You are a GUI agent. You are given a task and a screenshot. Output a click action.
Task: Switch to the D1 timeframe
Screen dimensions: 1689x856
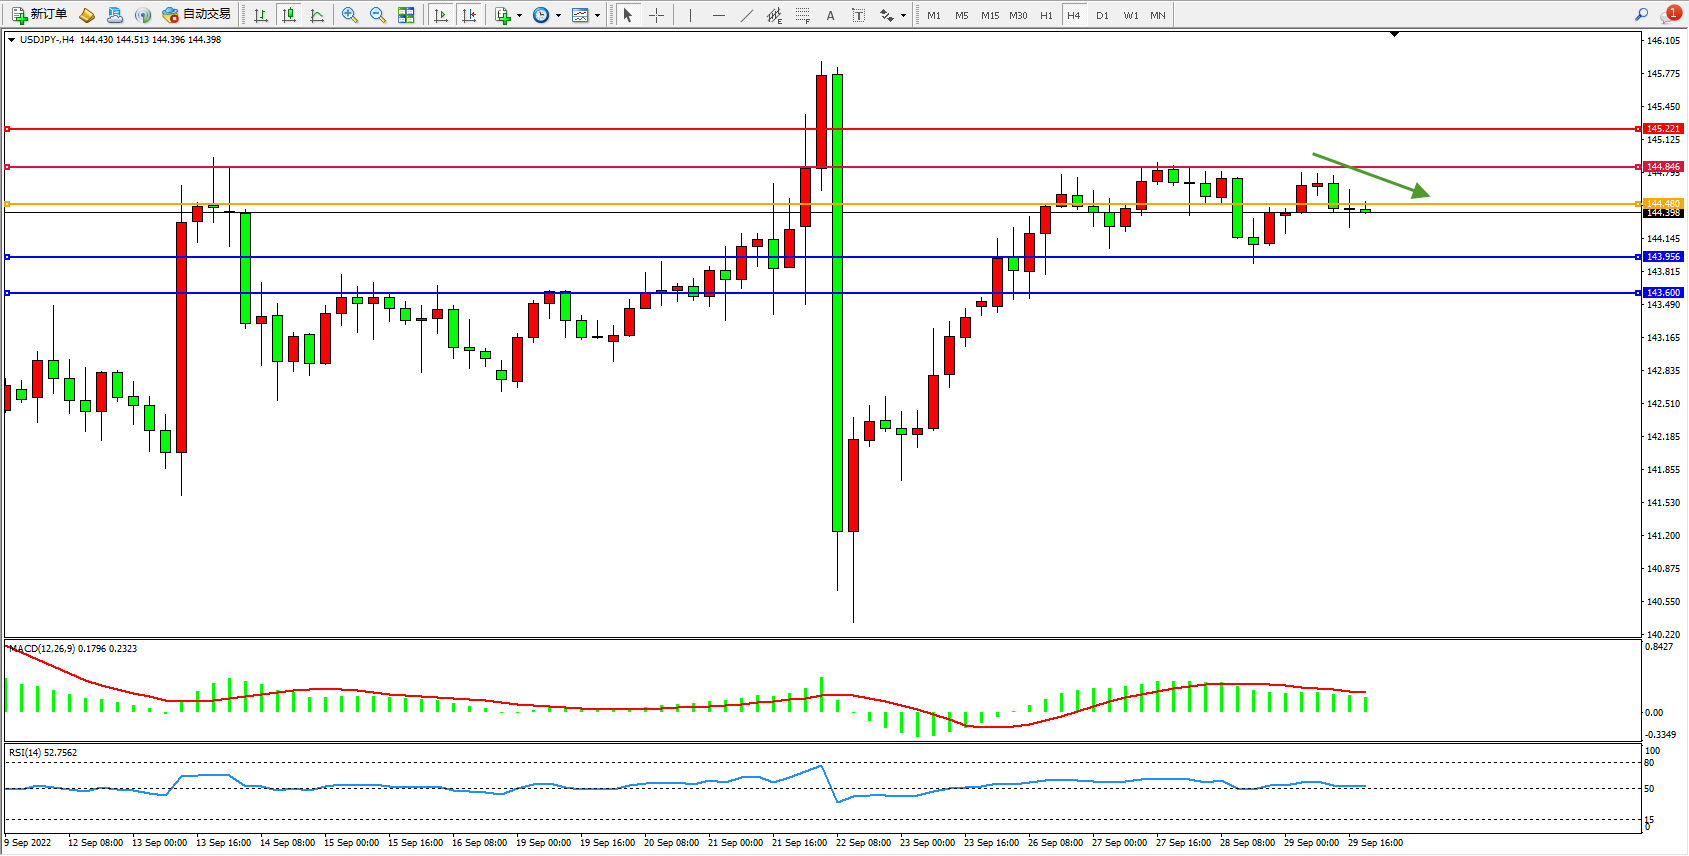point(1102,15)
